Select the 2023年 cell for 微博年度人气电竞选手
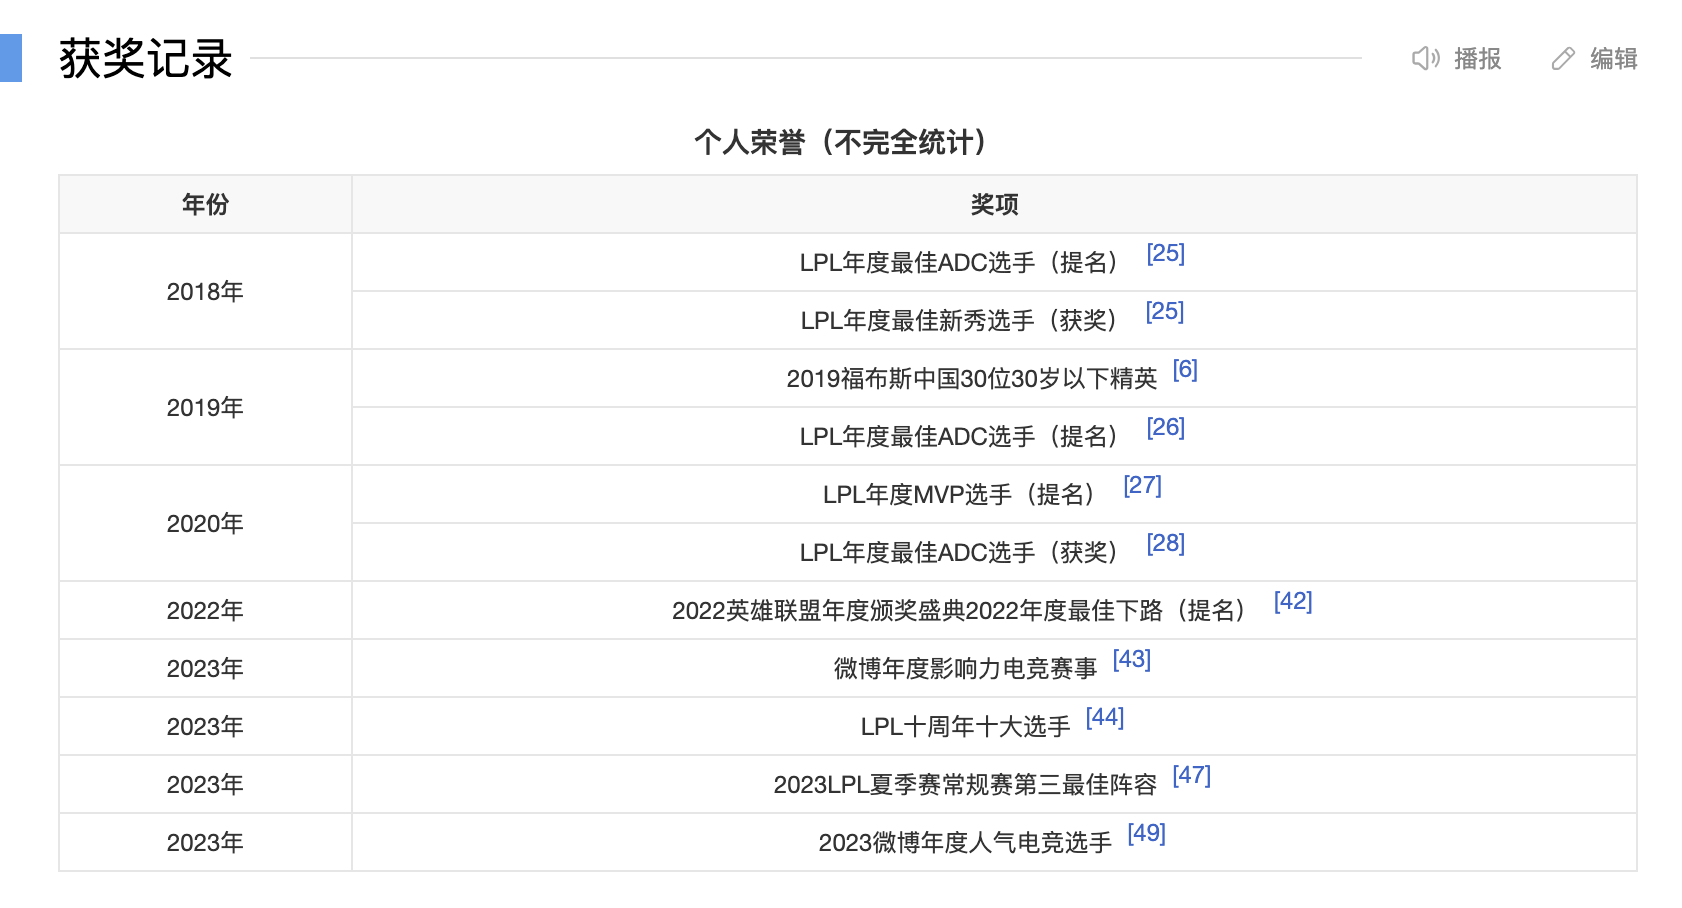The image size is (1682, 908). [205, 842]
